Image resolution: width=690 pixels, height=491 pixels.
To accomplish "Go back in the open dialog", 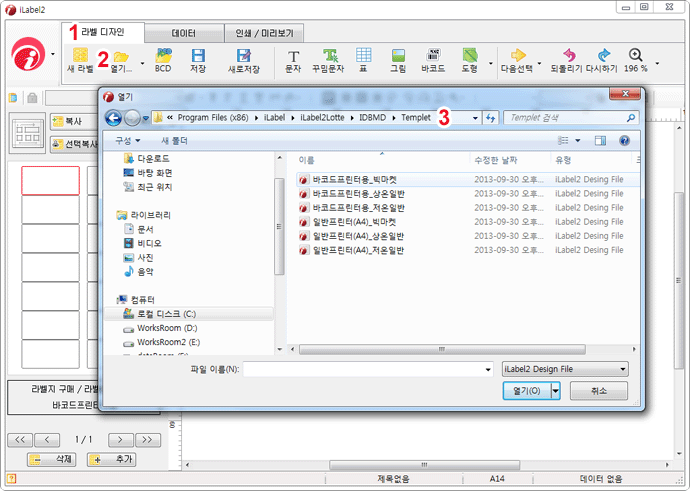I will [x=114, y=118].
